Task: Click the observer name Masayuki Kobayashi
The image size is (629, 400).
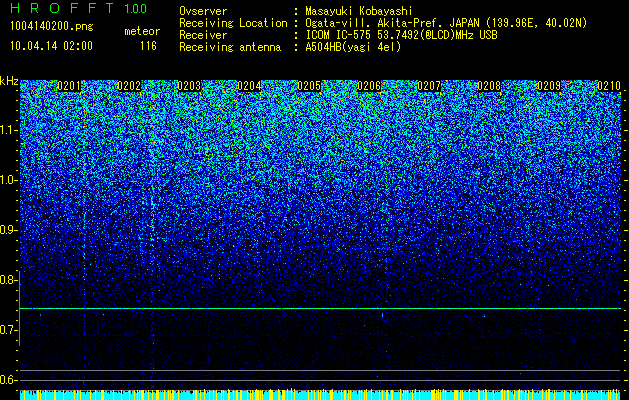Action: click(x=359, y=11)
